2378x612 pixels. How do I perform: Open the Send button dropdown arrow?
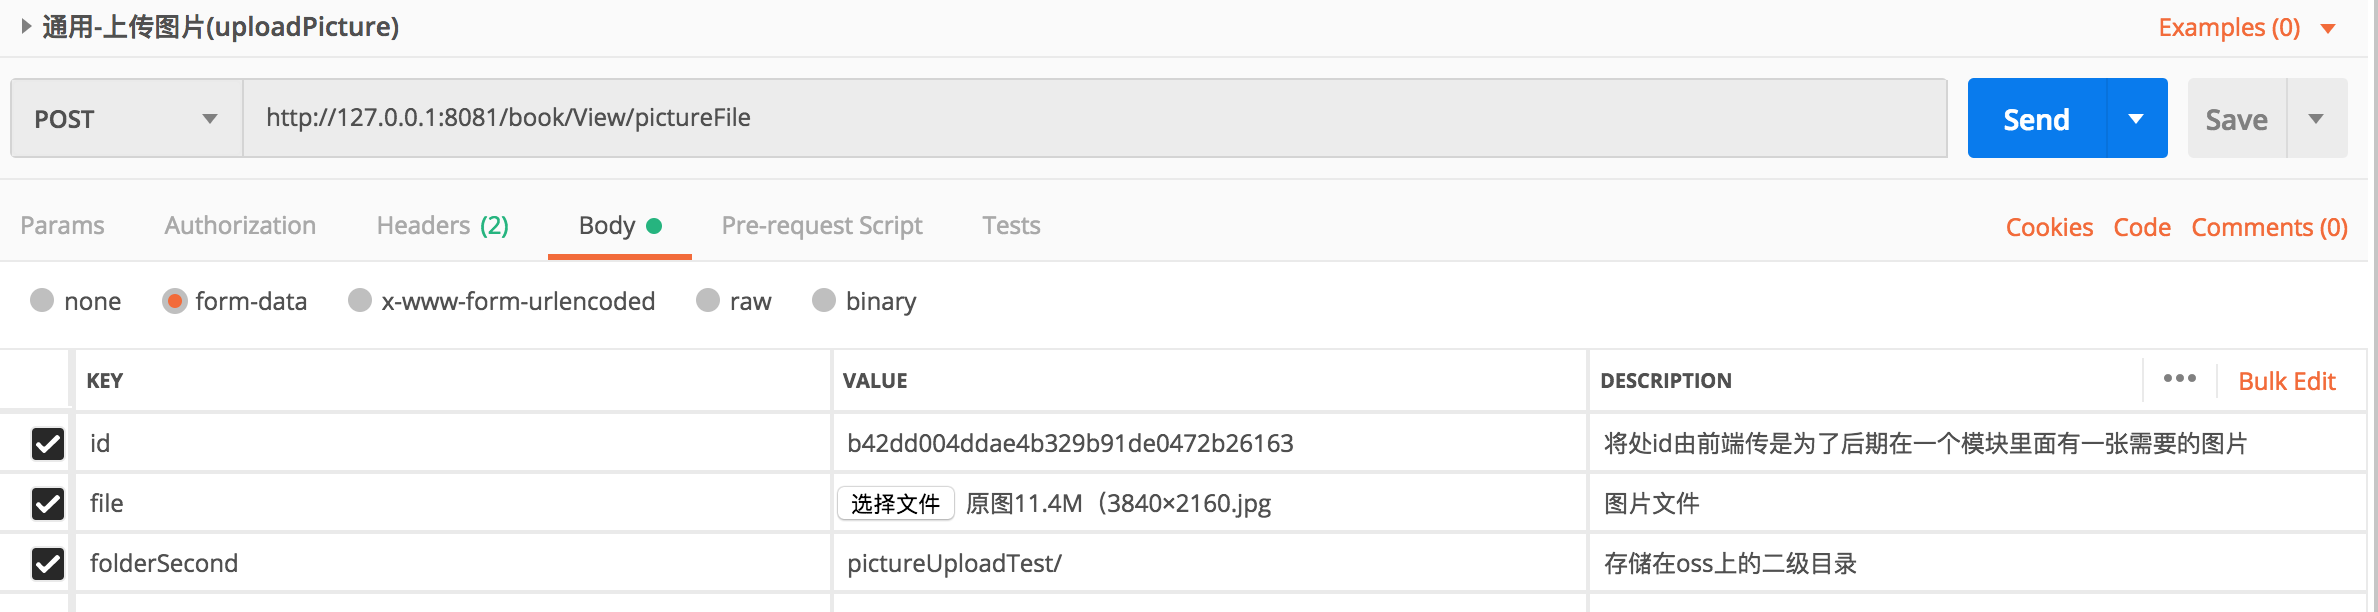click(2137, 117)
